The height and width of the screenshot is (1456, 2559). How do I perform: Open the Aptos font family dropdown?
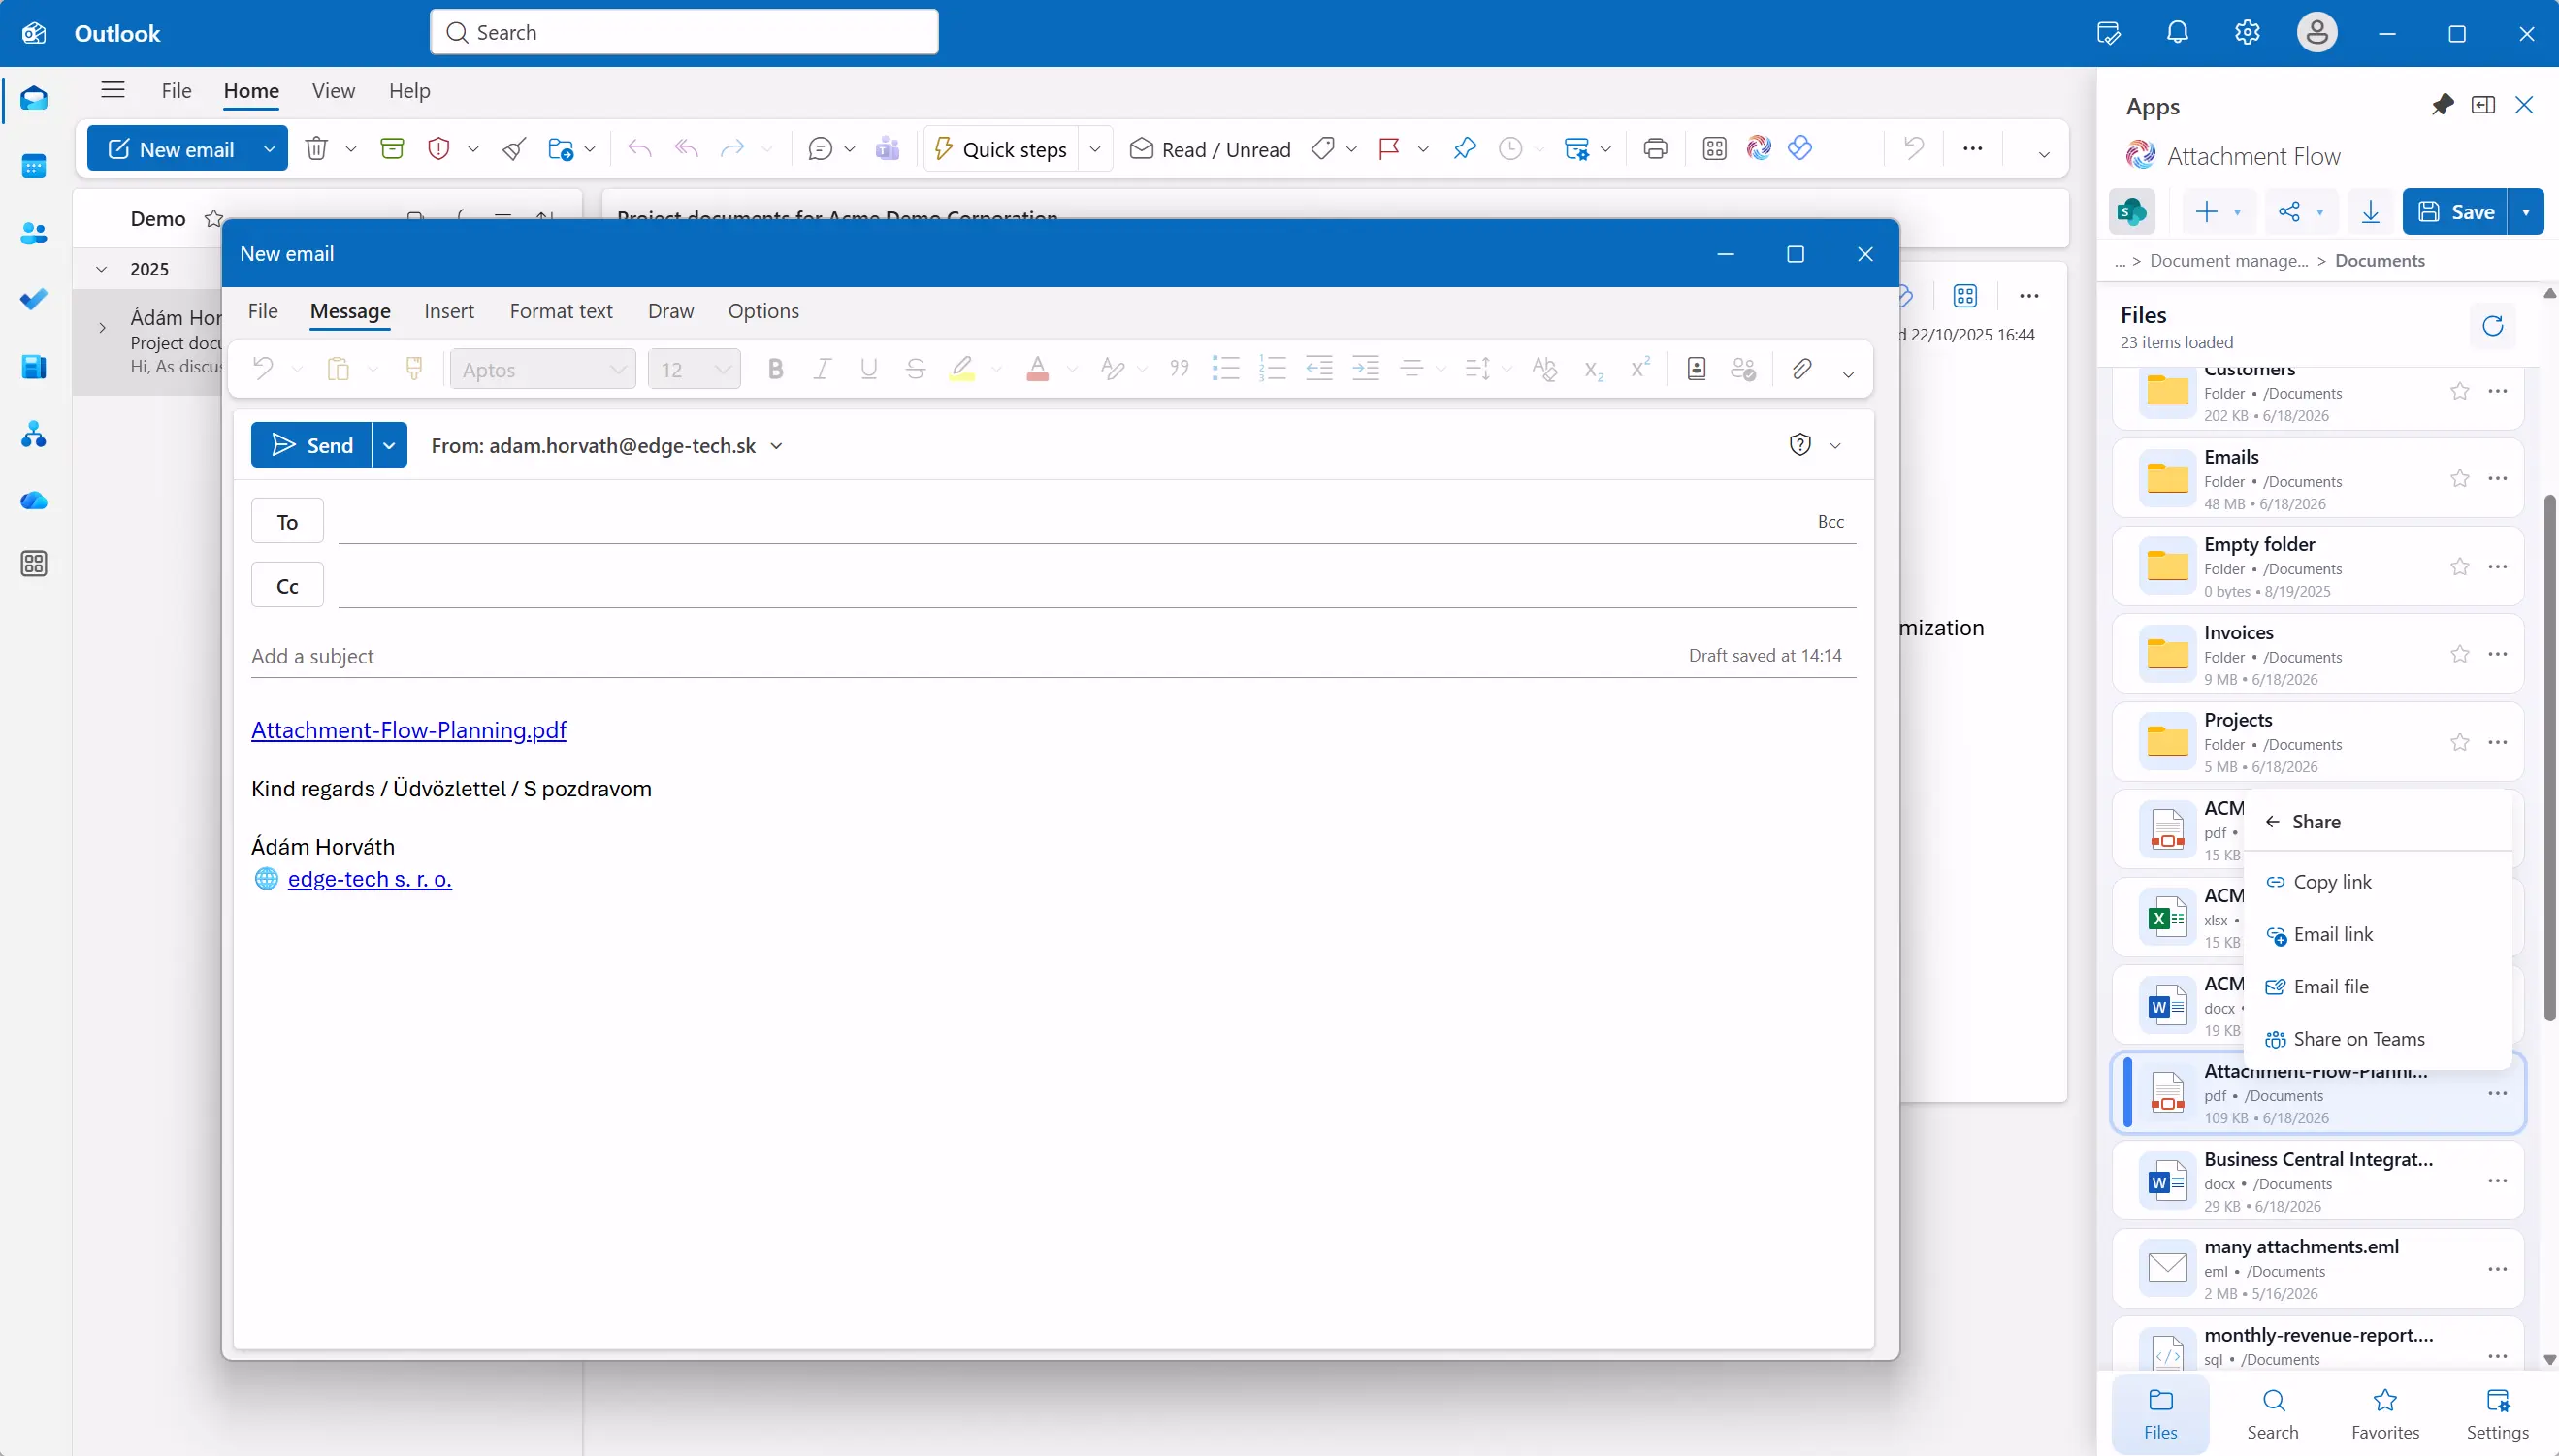[543, 369]
